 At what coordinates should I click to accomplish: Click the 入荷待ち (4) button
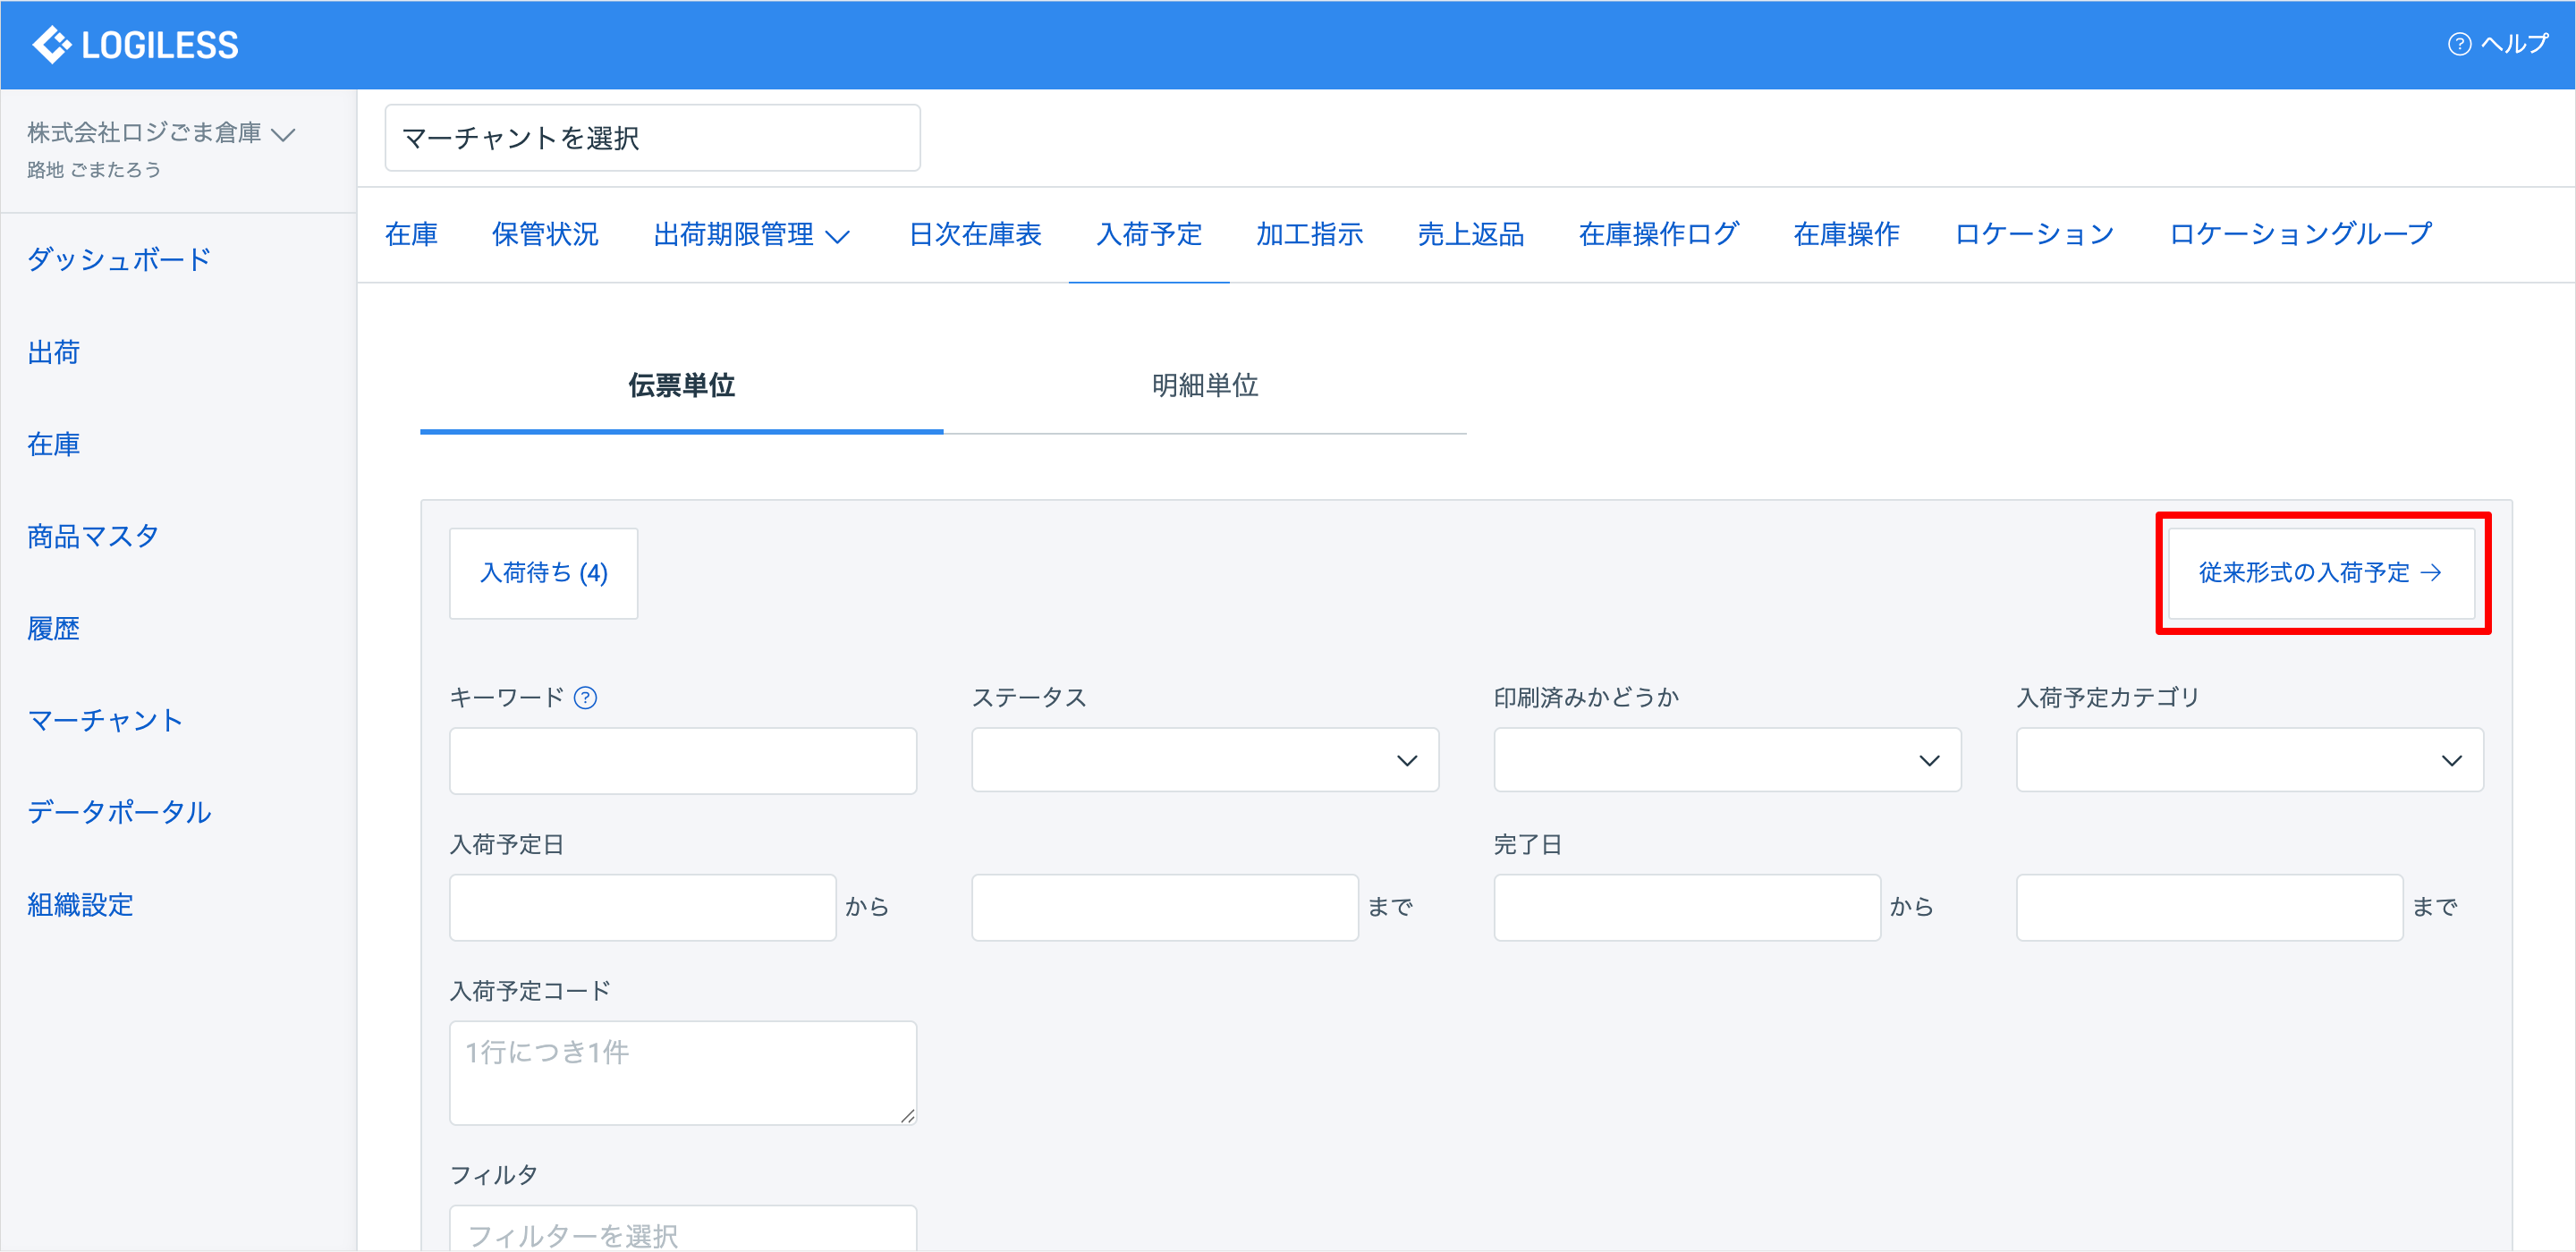click(543, 573)
